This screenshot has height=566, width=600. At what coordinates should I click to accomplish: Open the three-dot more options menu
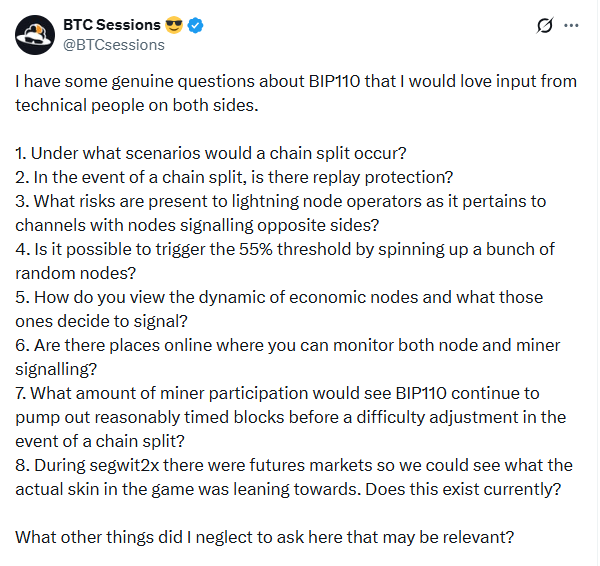(x=571, y=25)
